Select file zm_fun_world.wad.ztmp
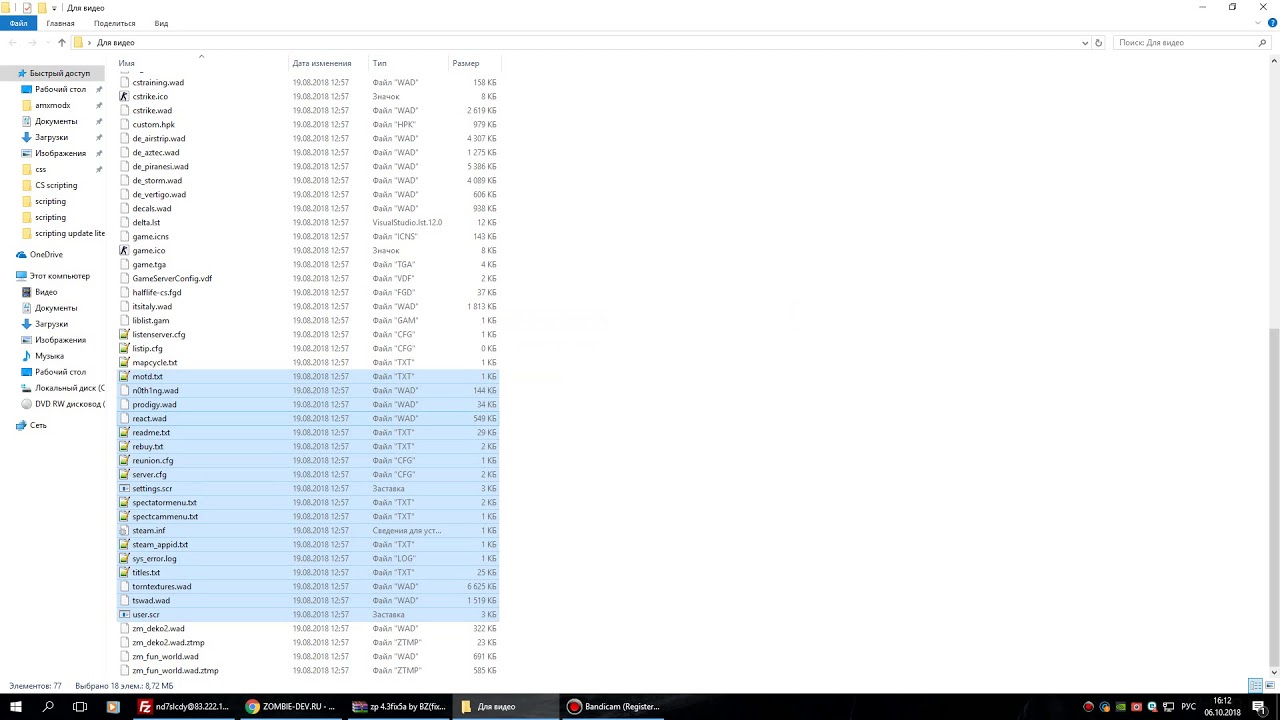Viewport: 1280px width, 720px height. point(175,671)
